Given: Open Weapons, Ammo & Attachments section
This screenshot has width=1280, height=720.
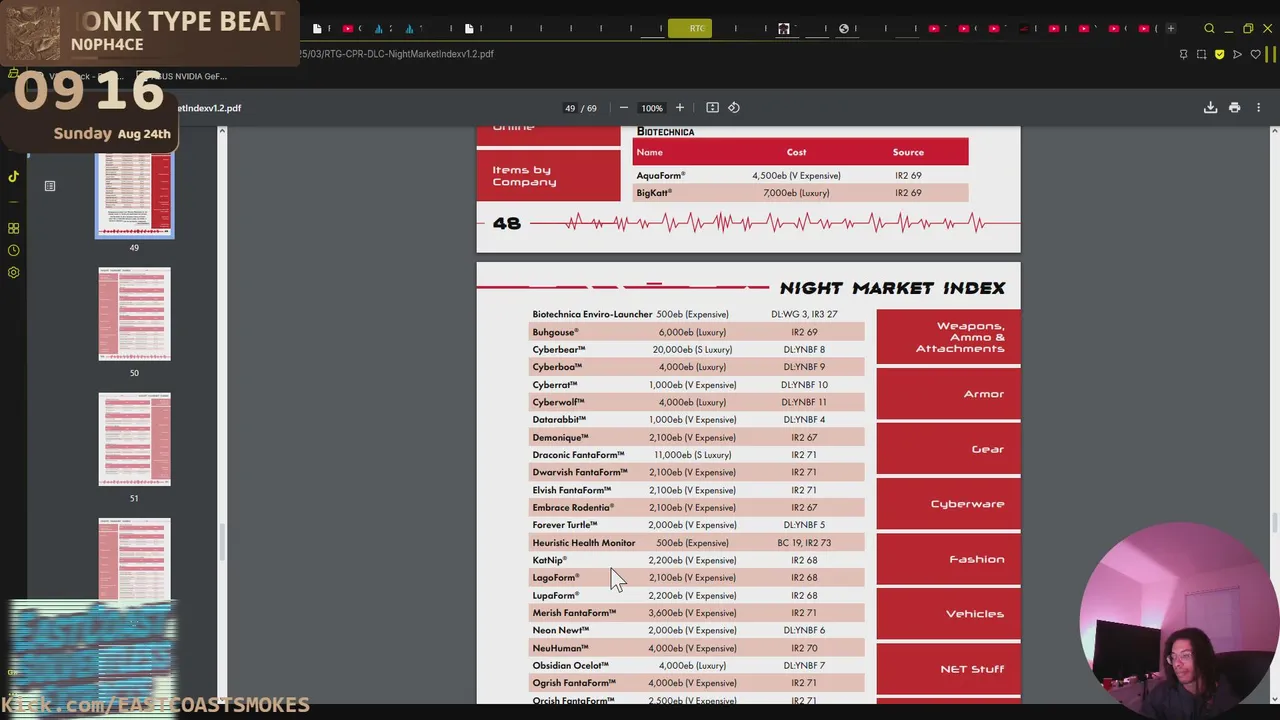Looking at the screenshot, I should click(948, 337).
